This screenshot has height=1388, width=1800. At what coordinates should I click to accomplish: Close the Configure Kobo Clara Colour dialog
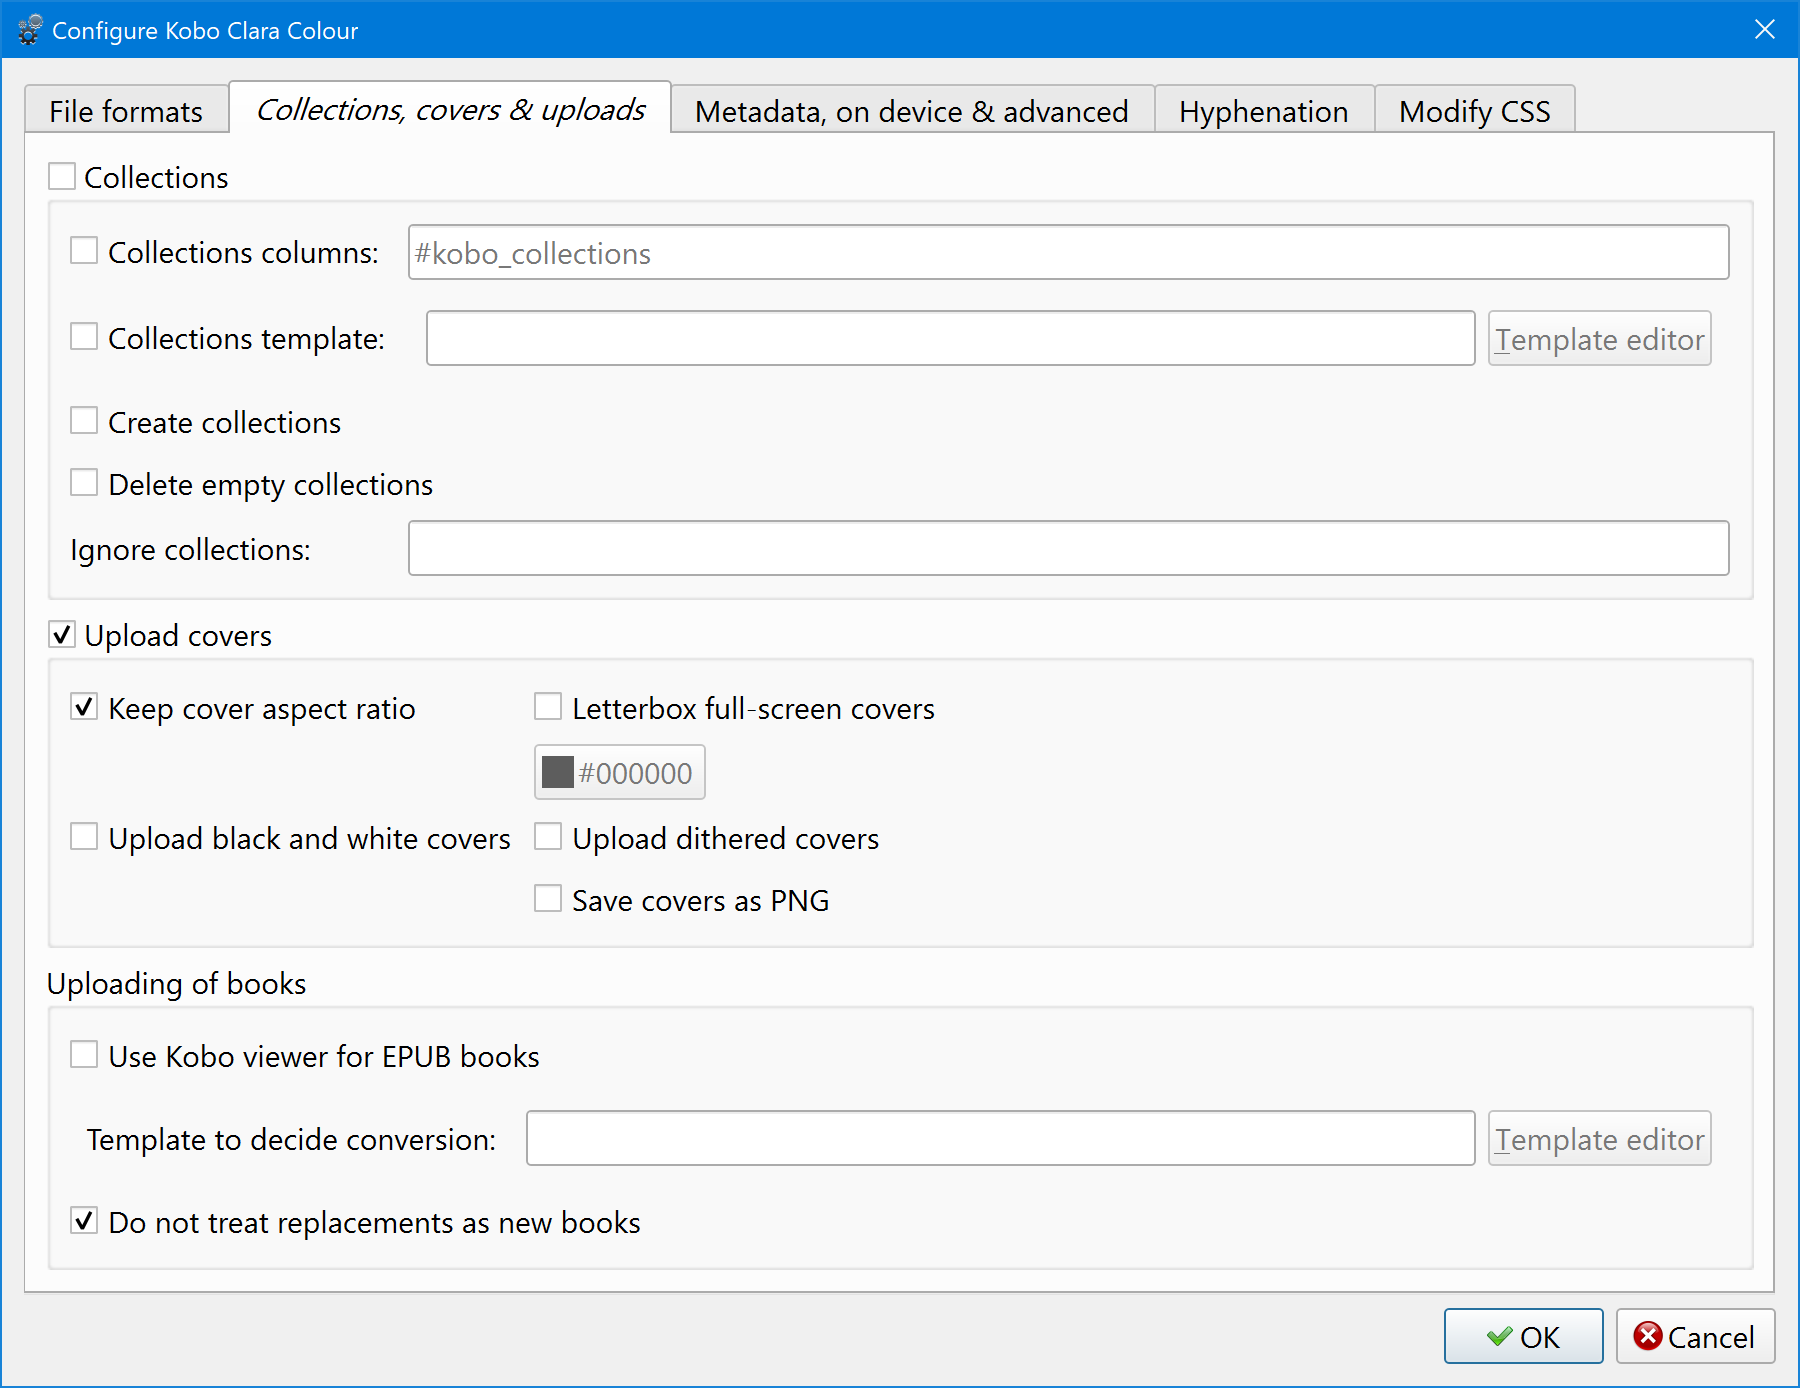click(1765, 30)
